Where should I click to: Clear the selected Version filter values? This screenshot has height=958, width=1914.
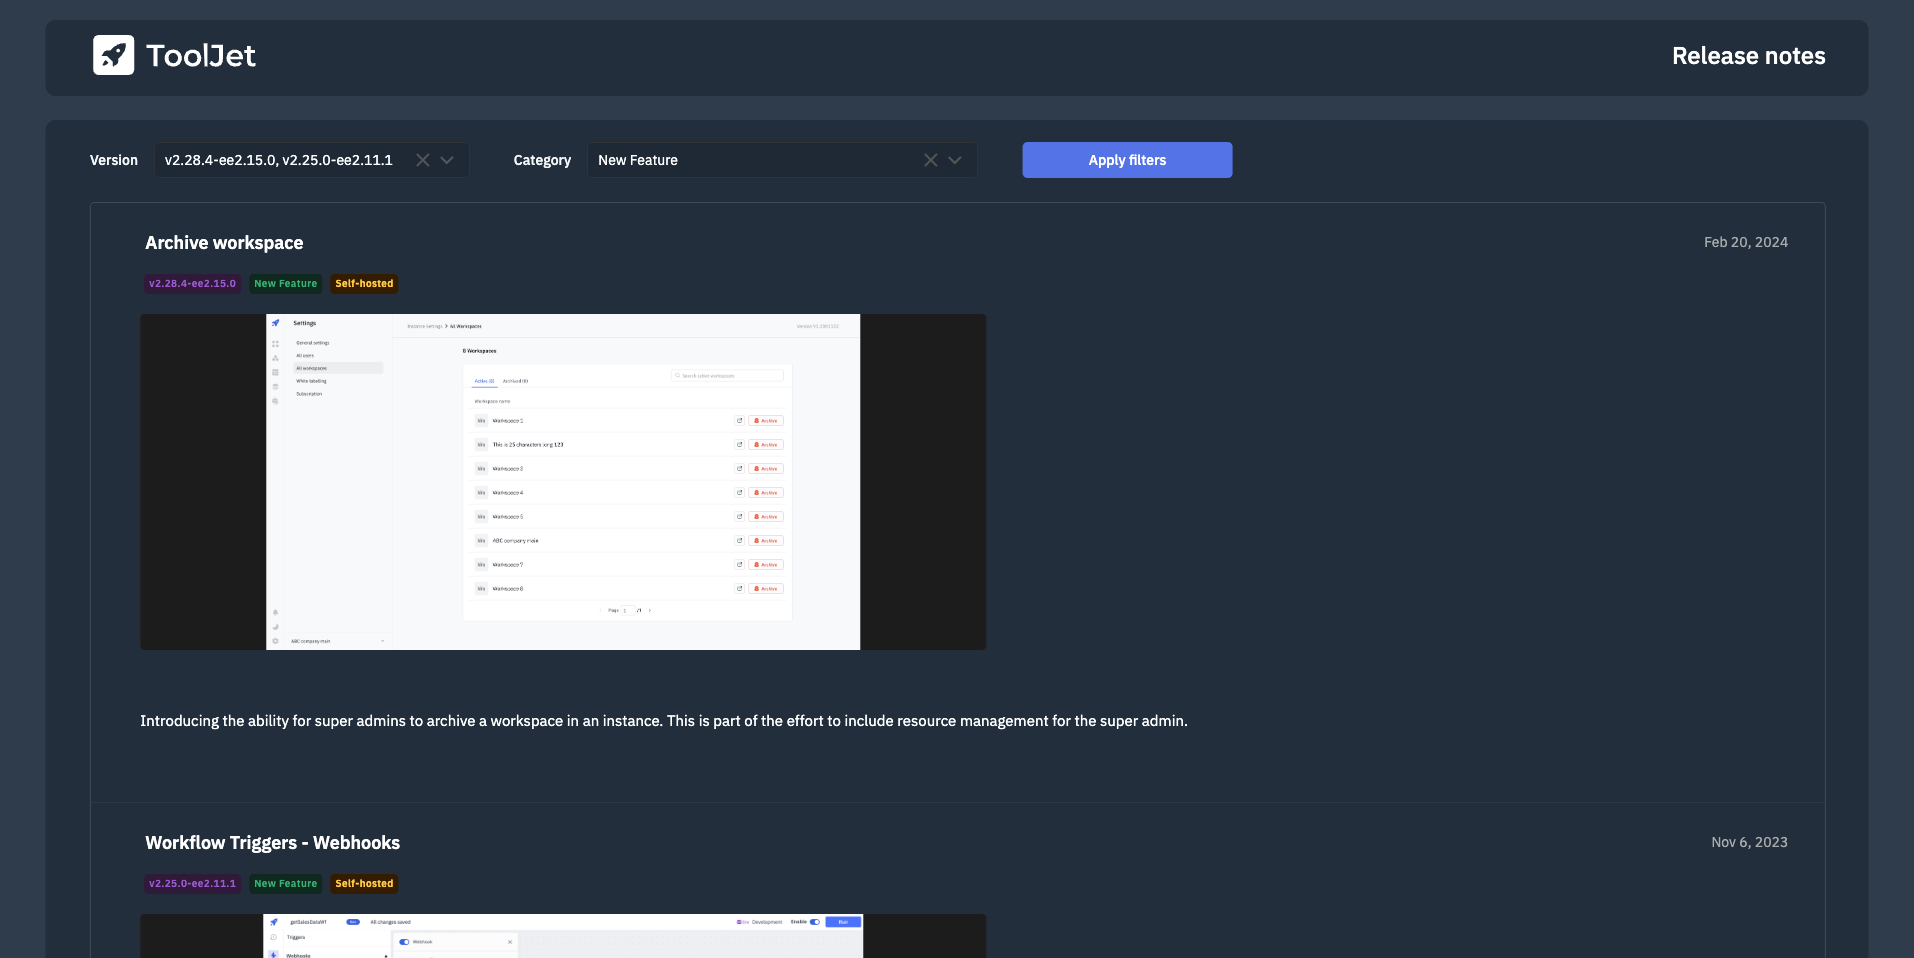click(x=423, y=160)
